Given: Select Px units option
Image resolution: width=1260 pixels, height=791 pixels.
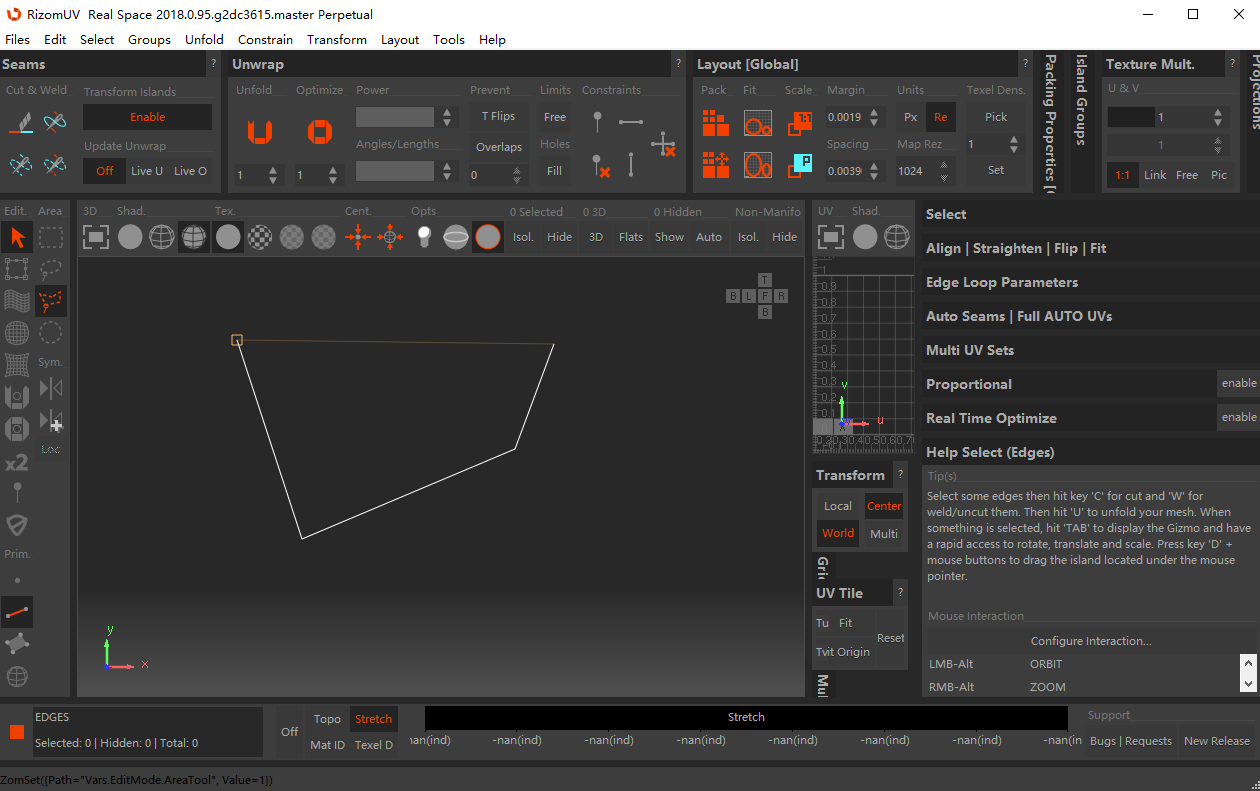Looking at the screenshot, I should (x=911, y=117).
